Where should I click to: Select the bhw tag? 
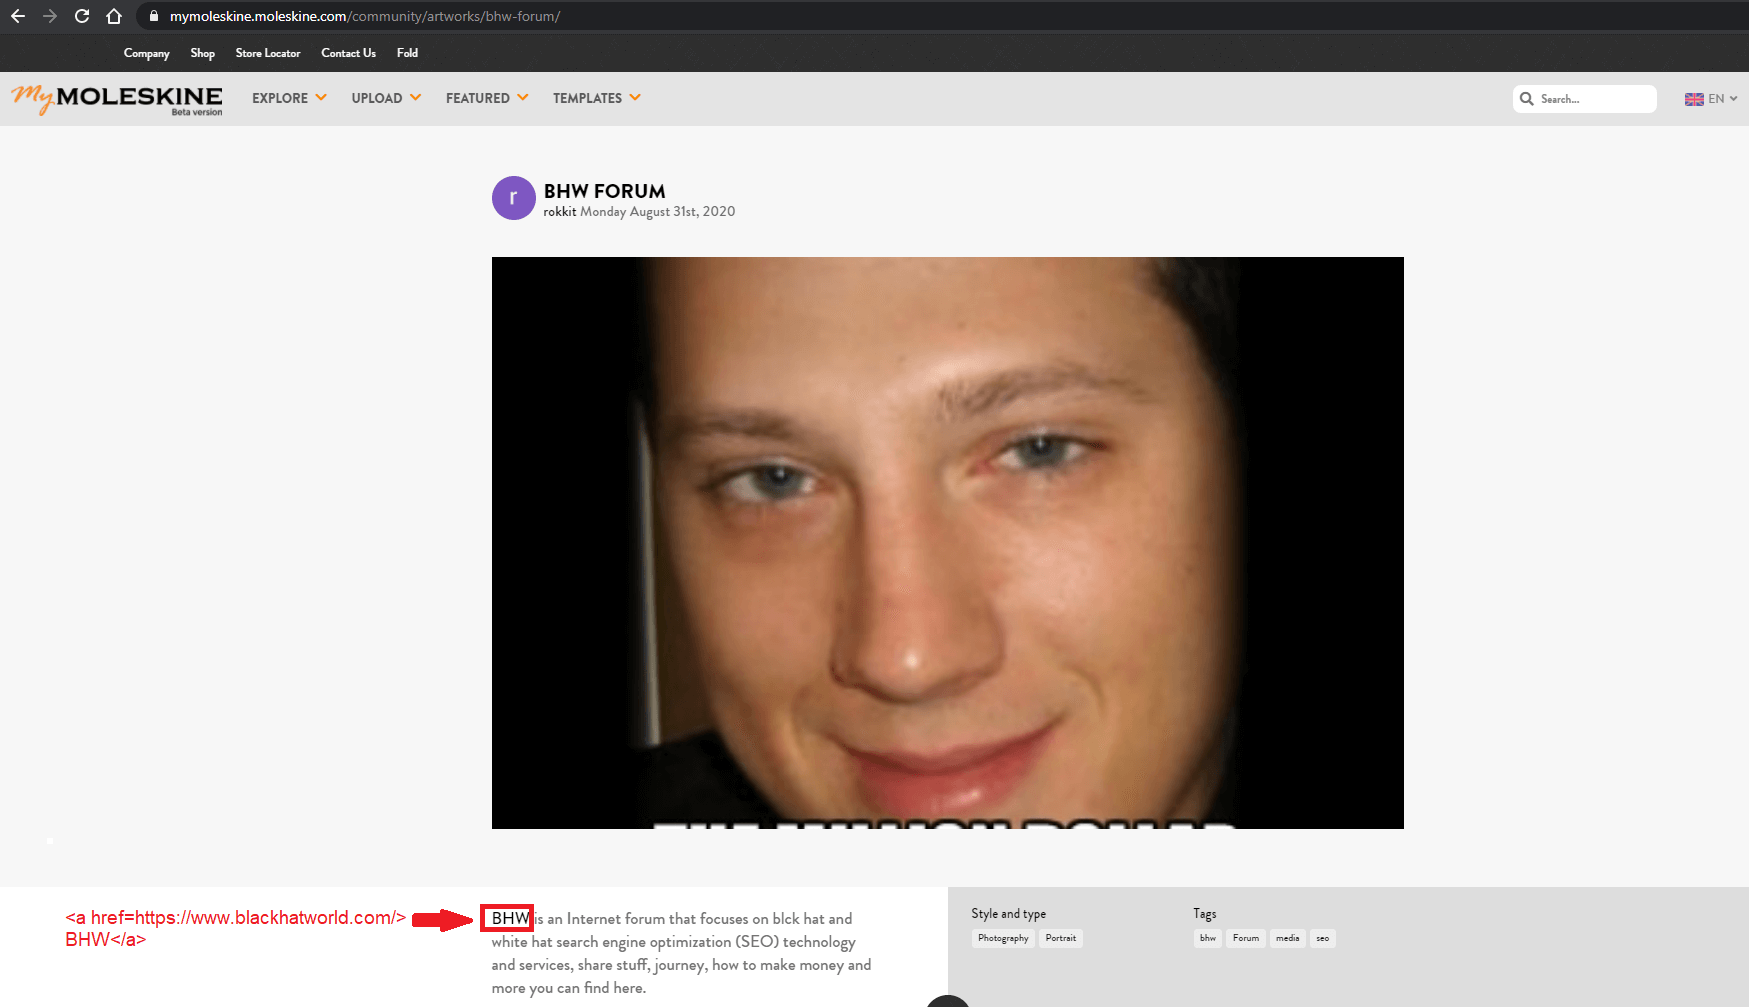(1208, 938)
